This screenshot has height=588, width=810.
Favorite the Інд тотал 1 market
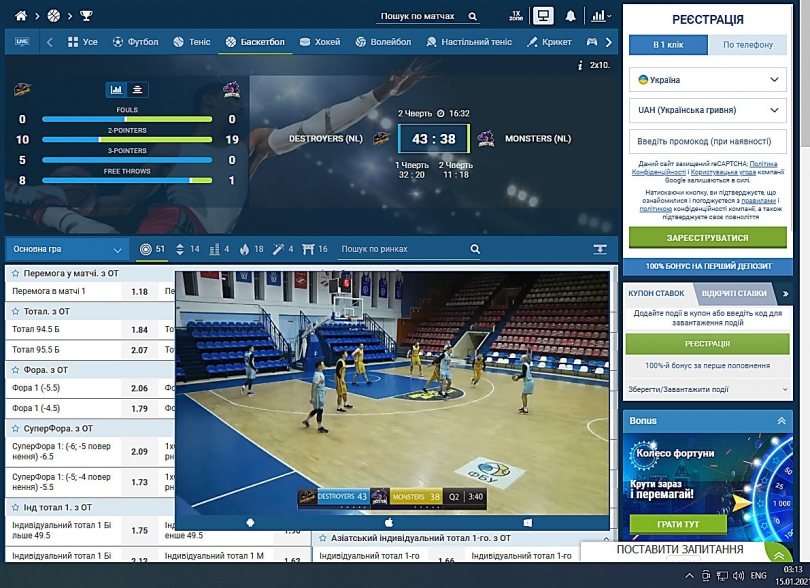[15, 507]
